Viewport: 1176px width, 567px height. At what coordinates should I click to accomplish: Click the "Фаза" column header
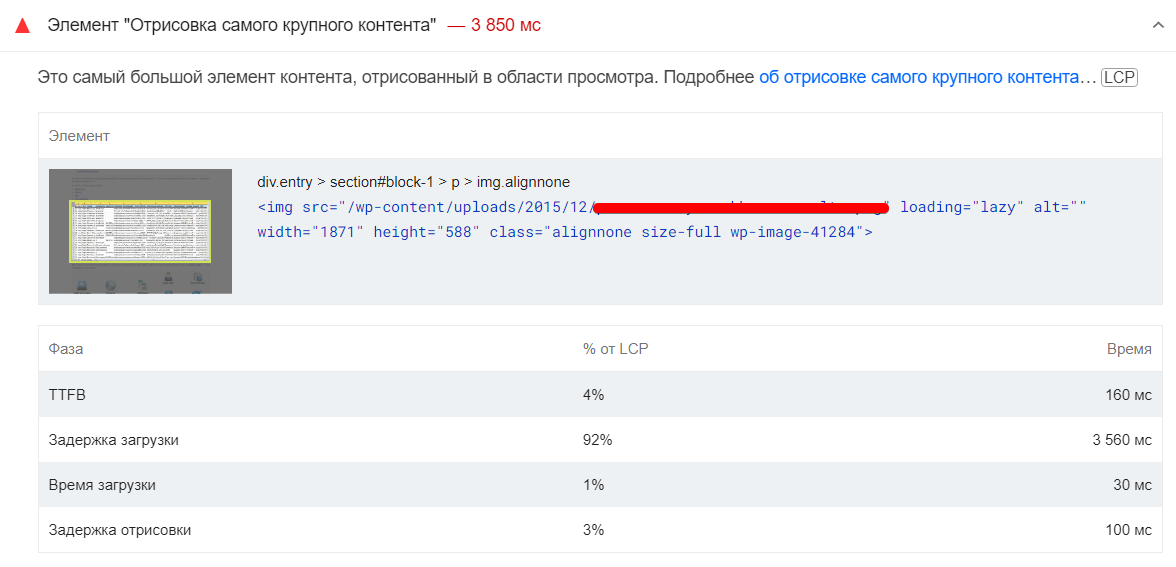(66, 349)
